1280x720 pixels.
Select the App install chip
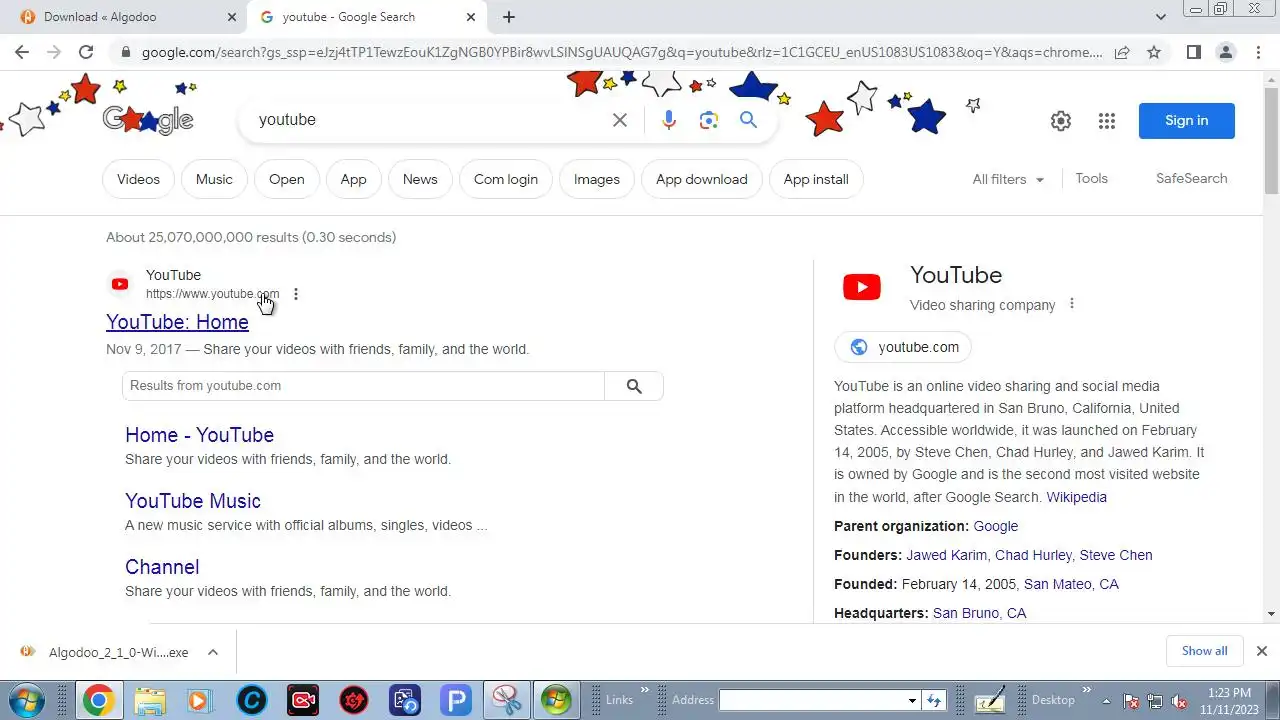click(816, 179)
